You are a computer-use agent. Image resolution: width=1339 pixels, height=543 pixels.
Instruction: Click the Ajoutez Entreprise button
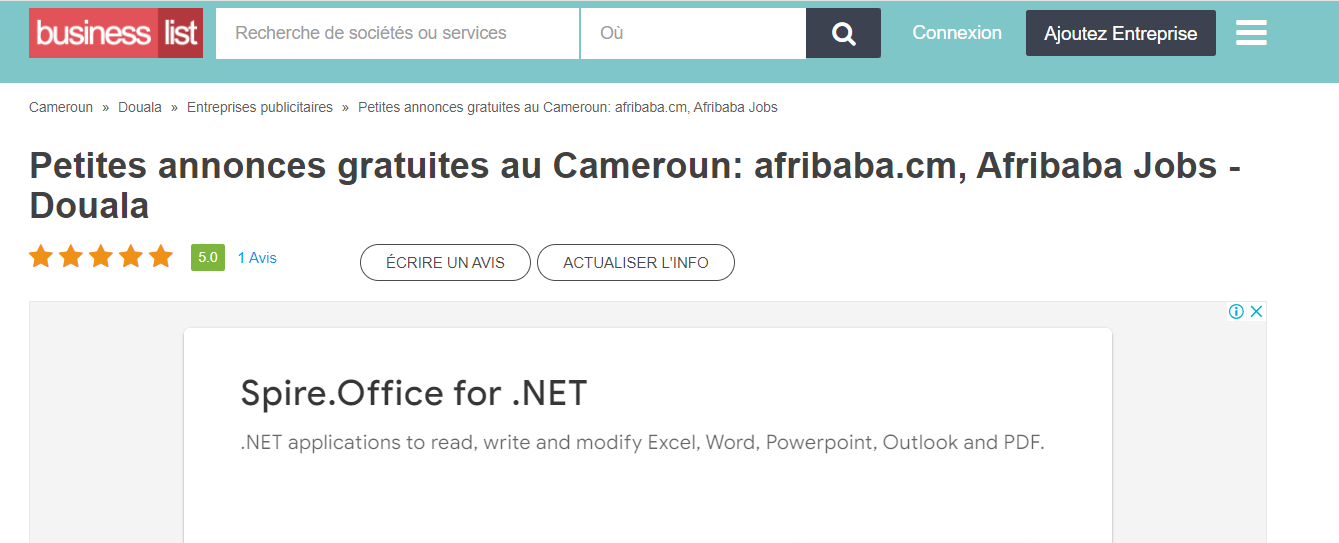click(x=1121, y=33)
